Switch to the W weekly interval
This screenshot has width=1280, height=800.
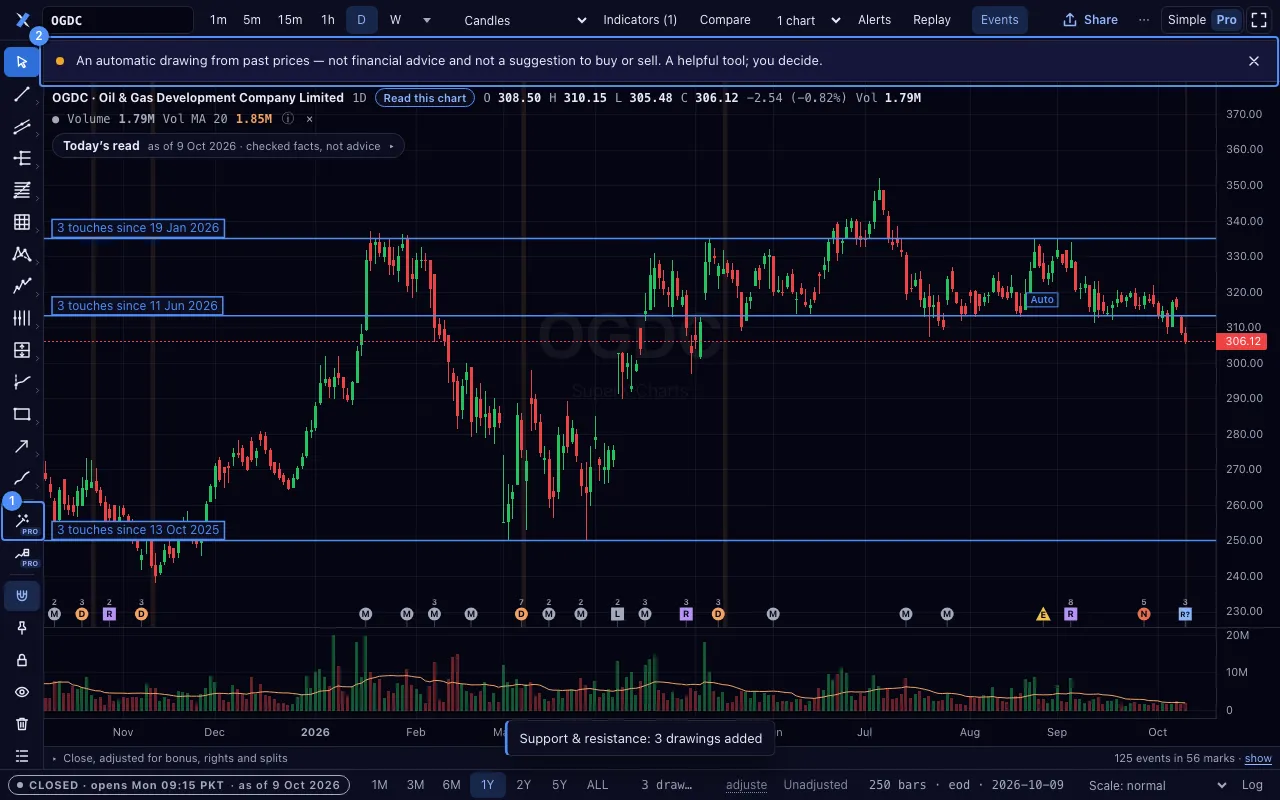click(x=395, y=20)
